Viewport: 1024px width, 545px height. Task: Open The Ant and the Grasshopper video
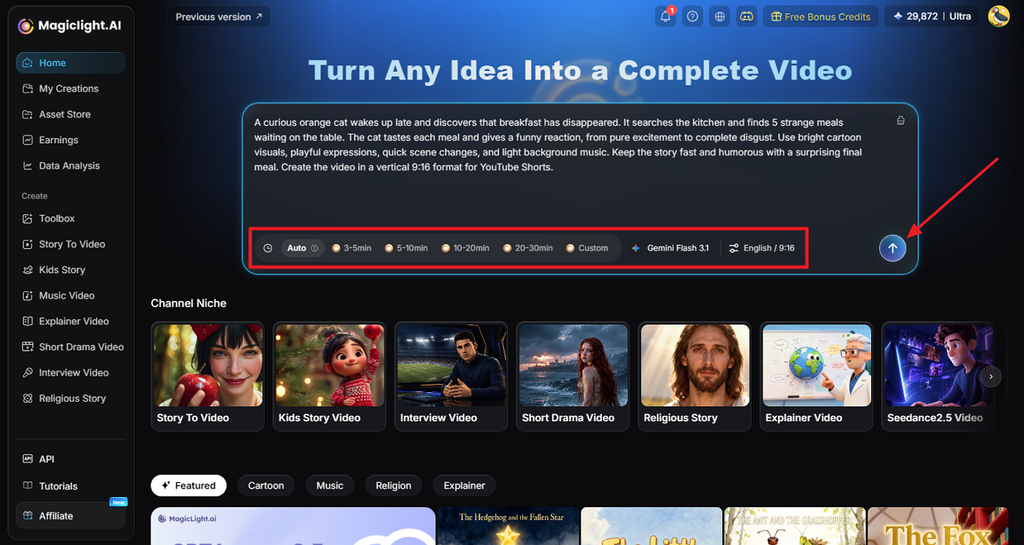[795, 526]
